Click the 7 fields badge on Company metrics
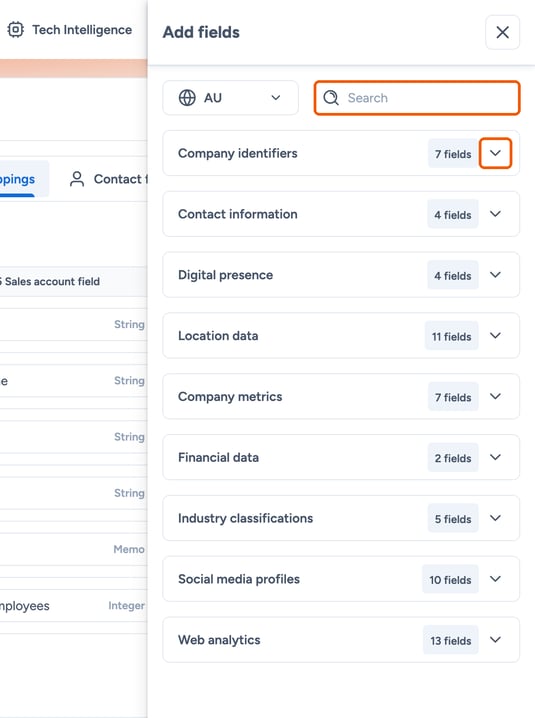This screenshot has width=535, height=718. 453,397
